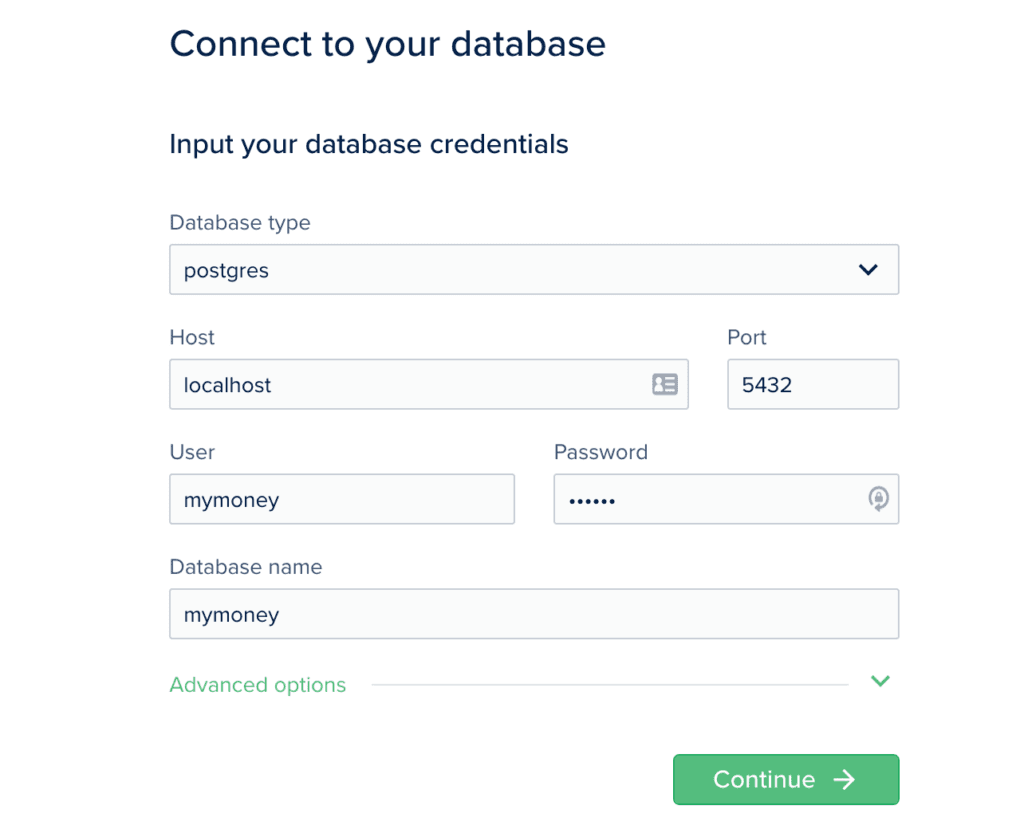The width and height of the screenshot is (1024, 829).
Task: Focus the masked Password input field
Action: pyautogui.click(x=726, y=499)
